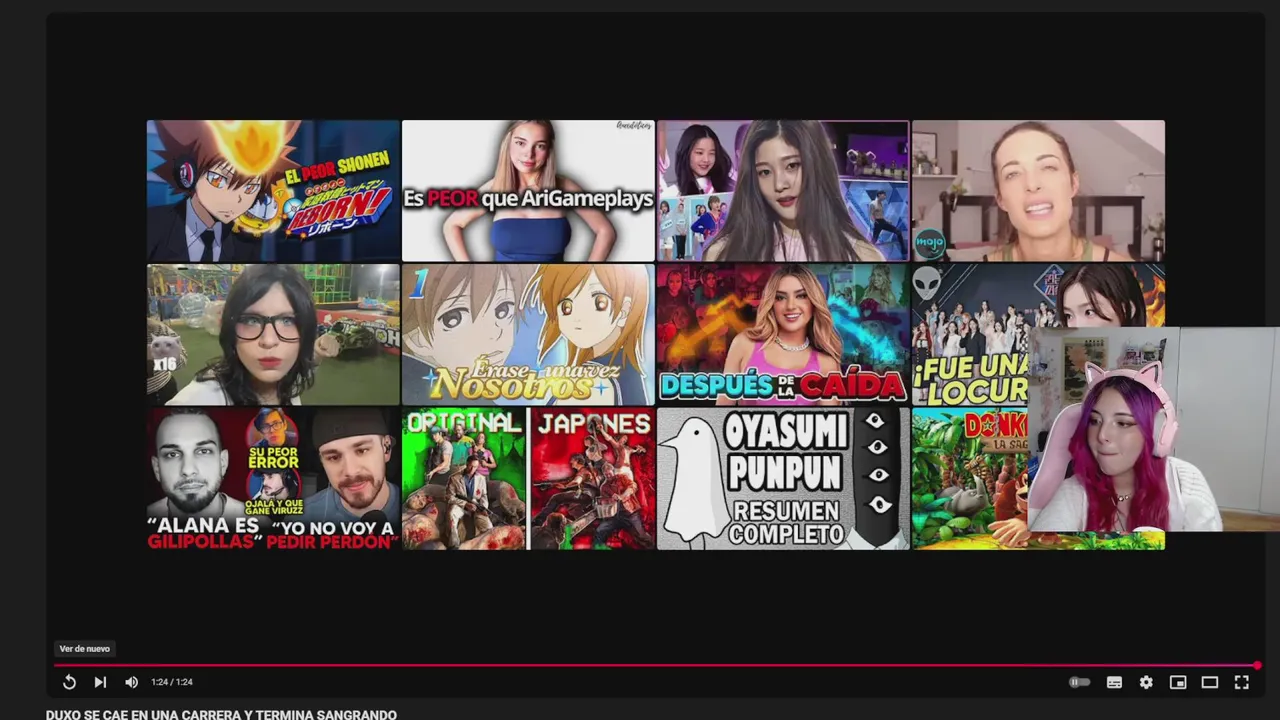Open the player settings gear

pos(1146,682)
